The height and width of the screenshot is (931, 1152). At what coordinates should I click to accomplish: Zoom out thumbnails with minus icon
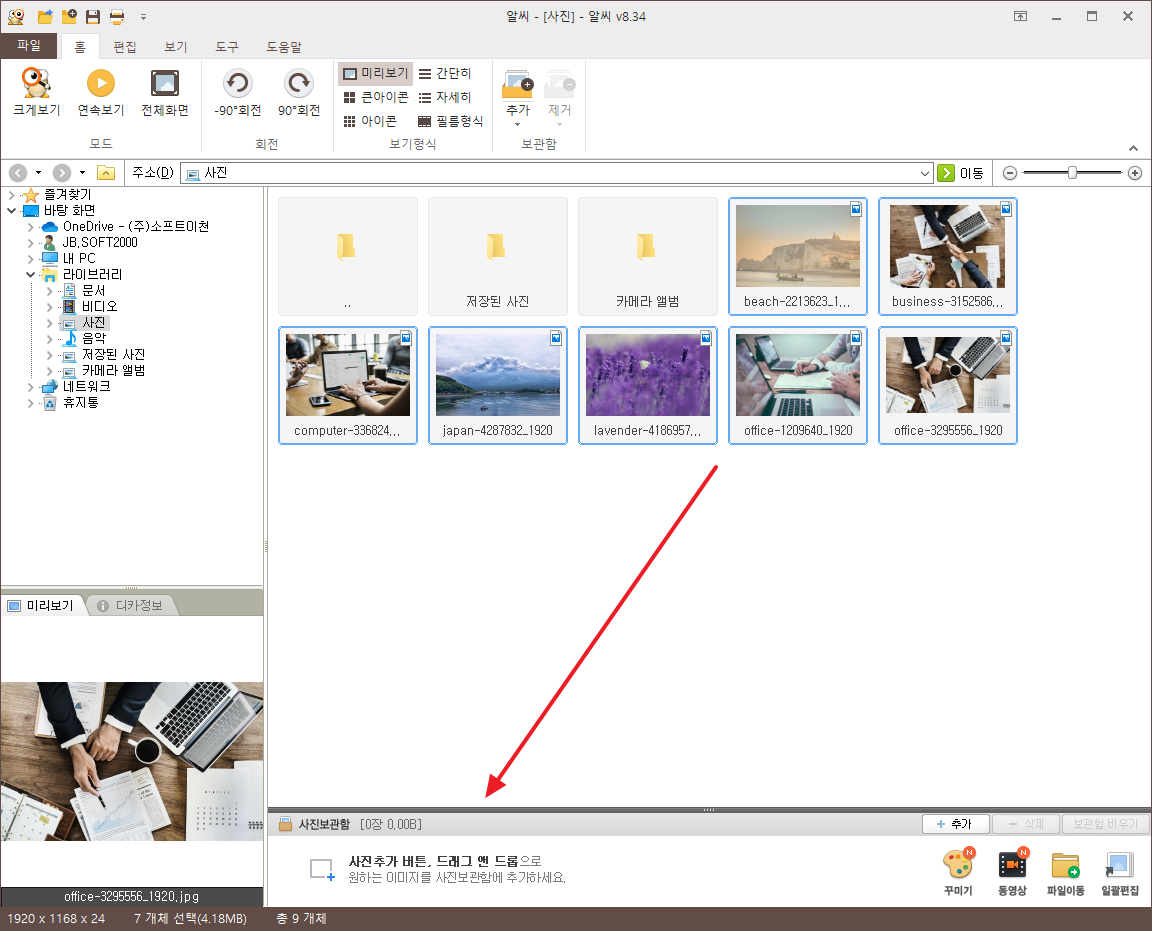1009,173
